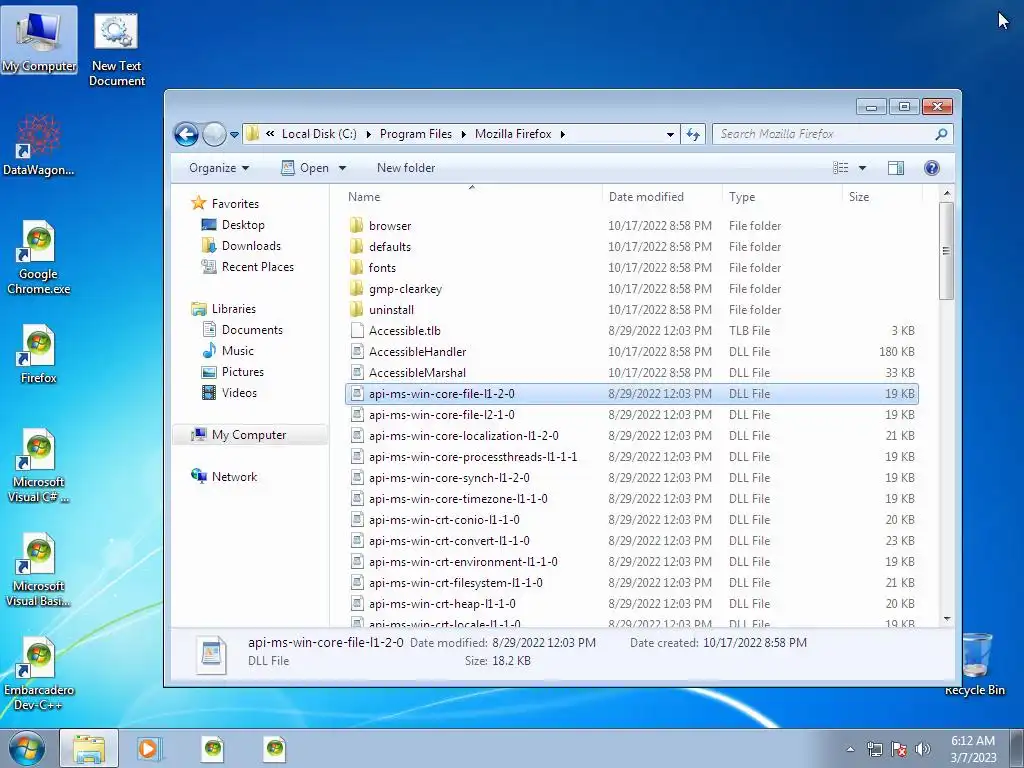Open the view options dropdown arrow

[862, 168]
